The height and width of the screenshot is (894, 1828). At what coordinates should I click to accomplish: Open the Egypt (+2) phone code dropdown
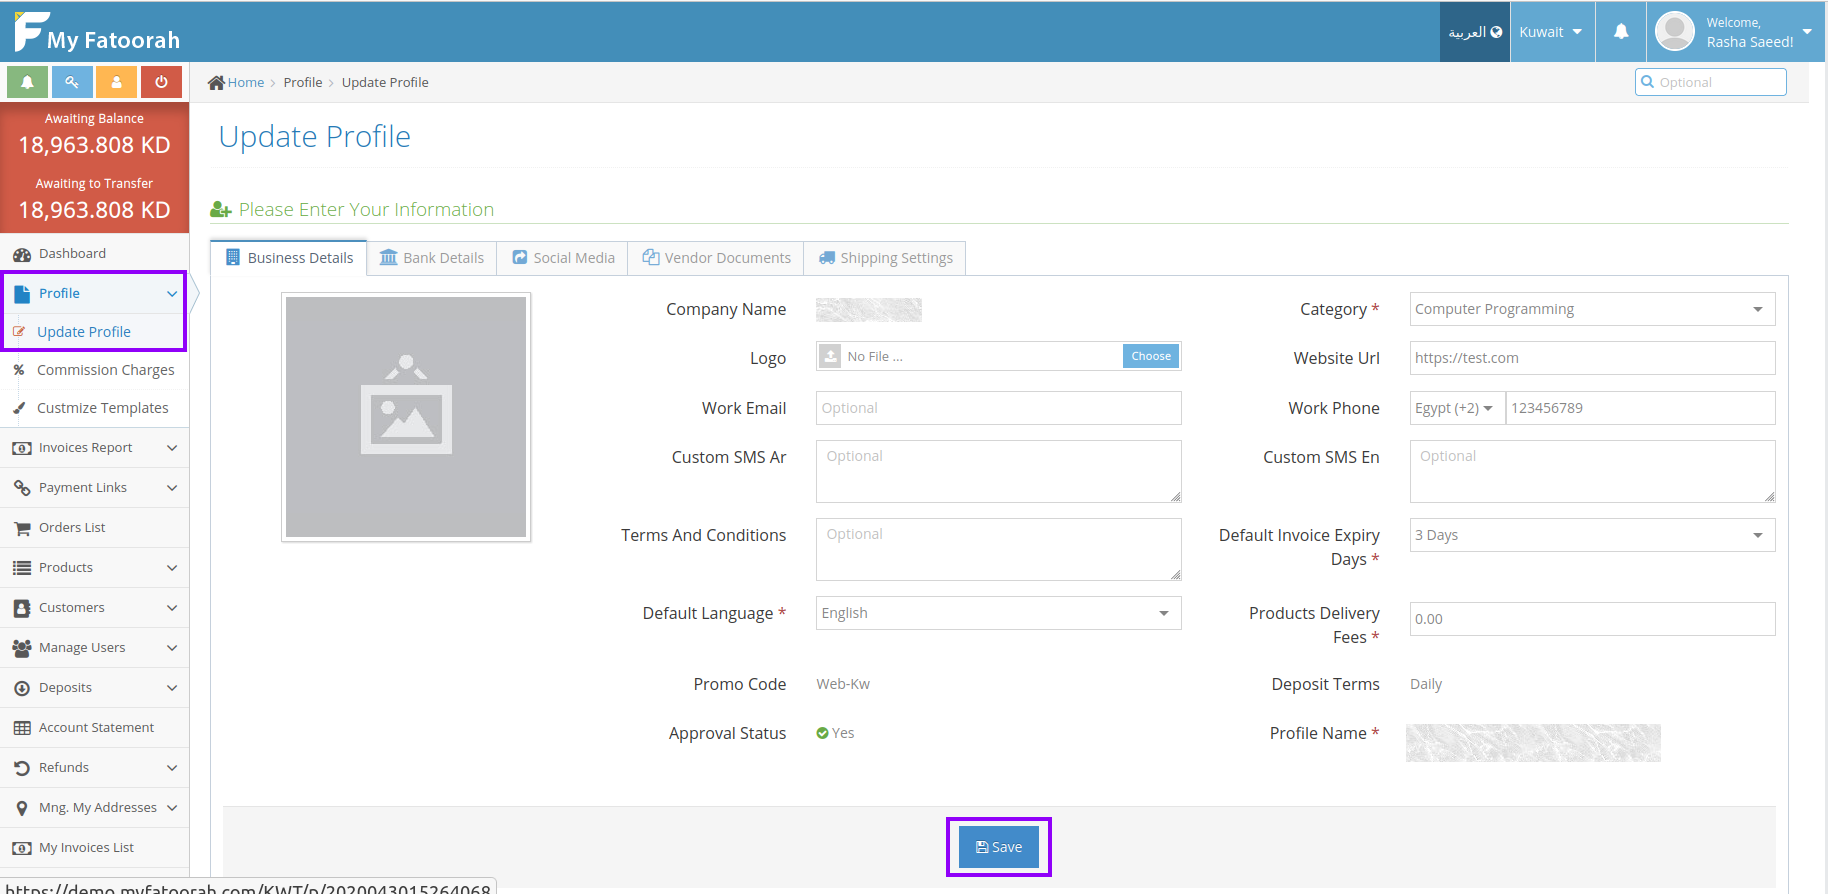1457,408
